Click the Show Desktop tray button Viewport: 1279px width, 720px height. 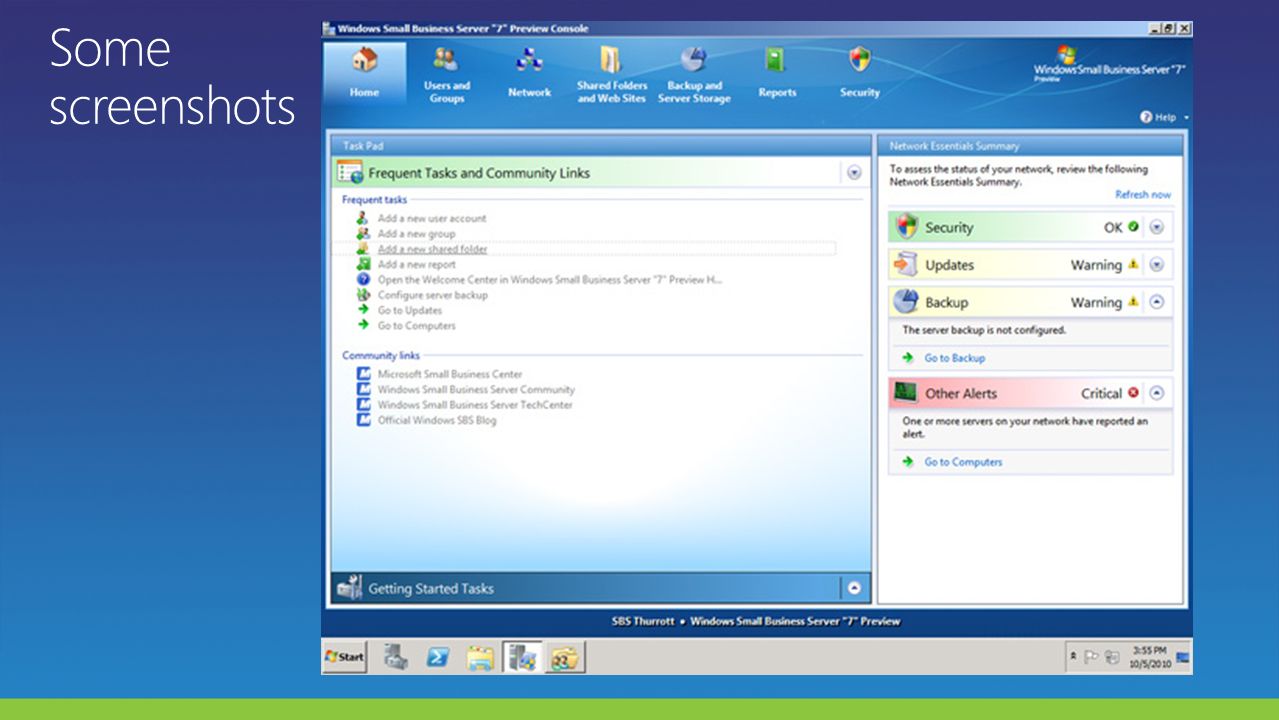tap(1183, 657)
